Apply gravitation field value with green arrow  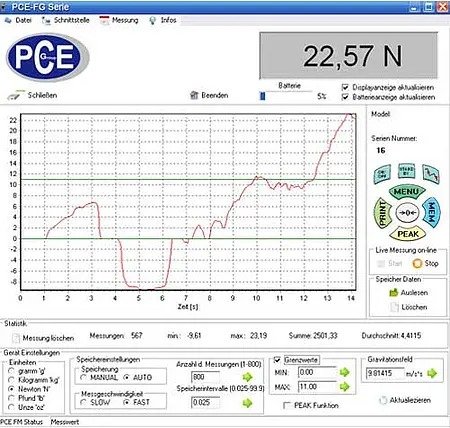pyautogui.click(x=432, y=373)
